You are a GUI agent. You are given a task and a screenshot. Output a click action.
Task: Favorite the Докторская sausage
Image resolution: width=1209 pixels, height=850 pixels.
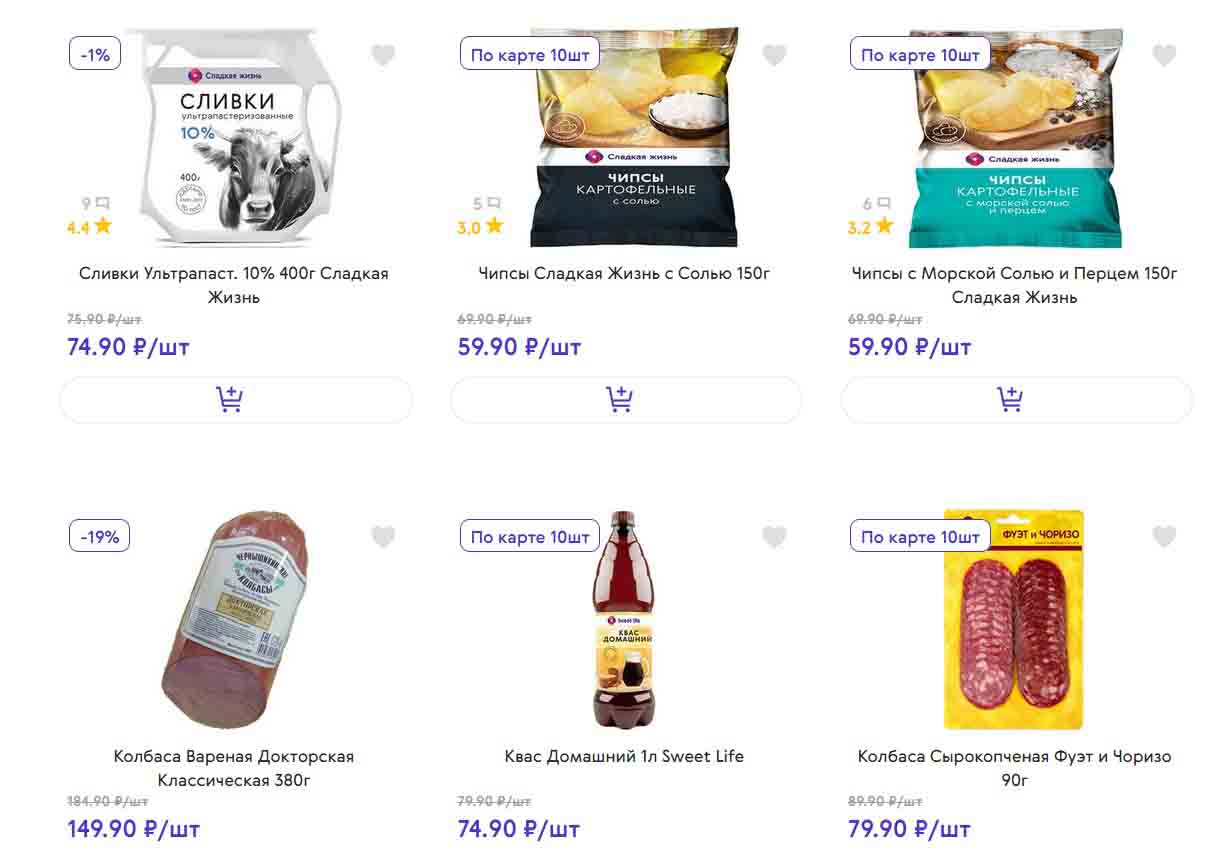tap(383, 537)
